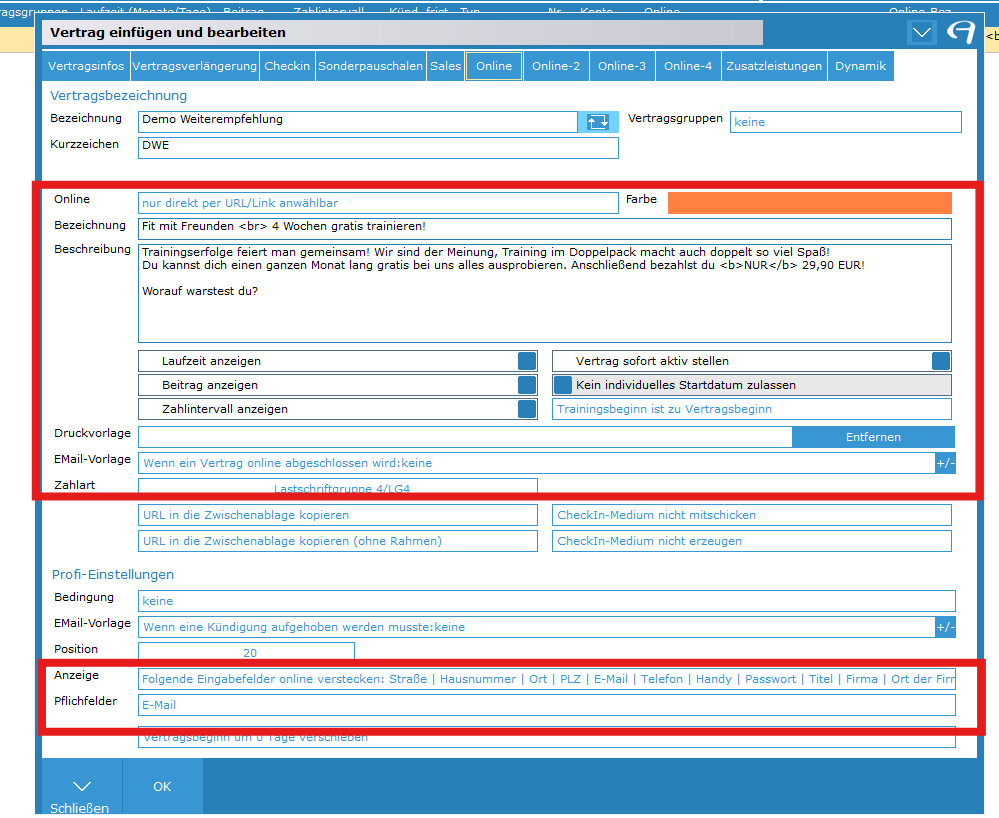
Task: Confirm with the OK button
Action: coord(162,787)
